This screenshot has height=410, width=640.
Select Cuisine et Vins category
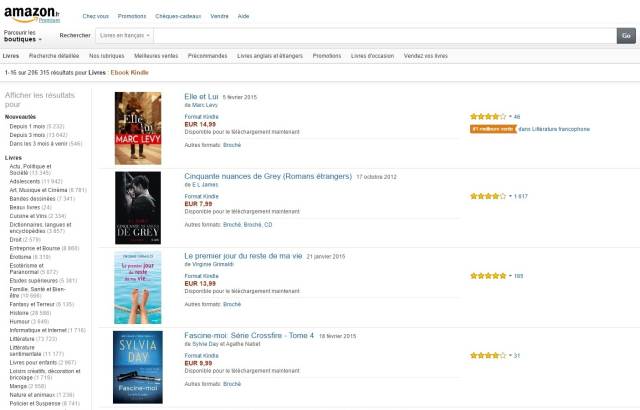point(38,216)
